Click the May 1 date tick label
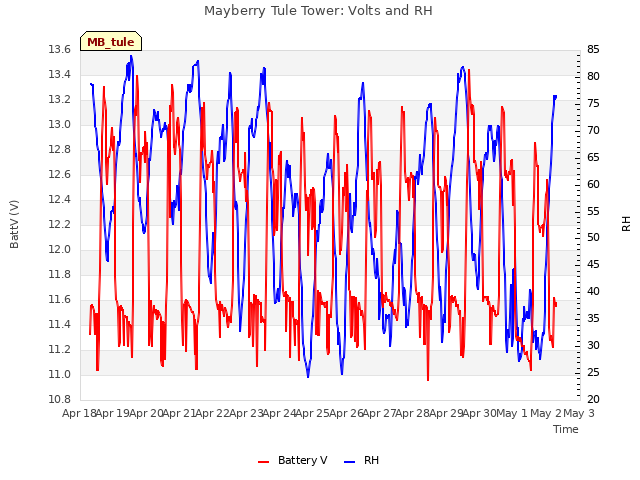The width and height of the screenshot is (640, 480). 512,413
